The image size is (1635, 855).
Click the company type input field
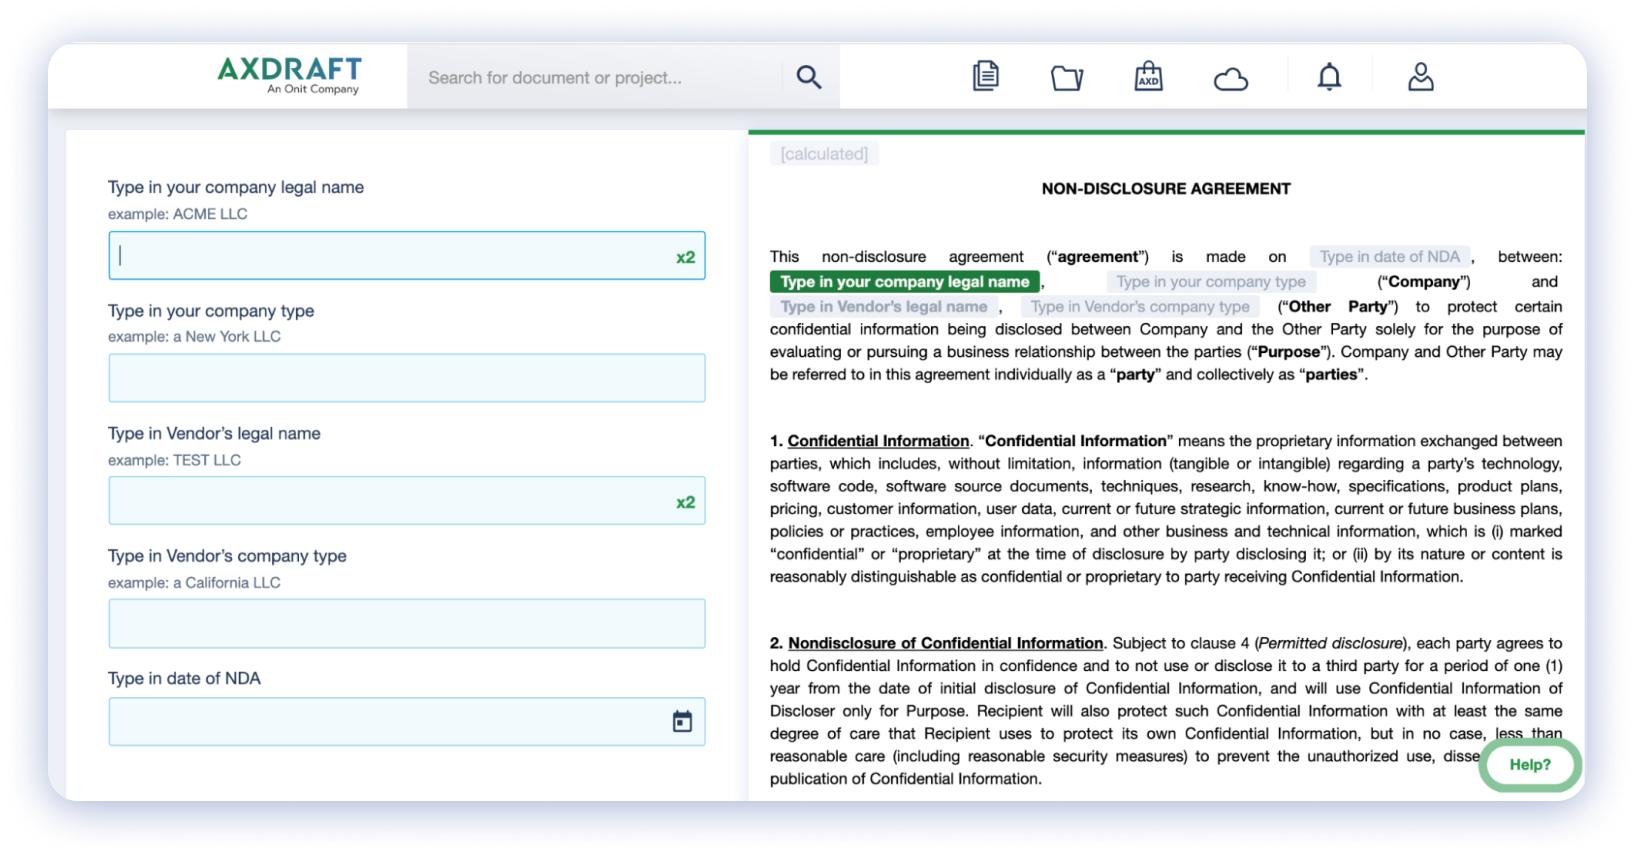406,378
